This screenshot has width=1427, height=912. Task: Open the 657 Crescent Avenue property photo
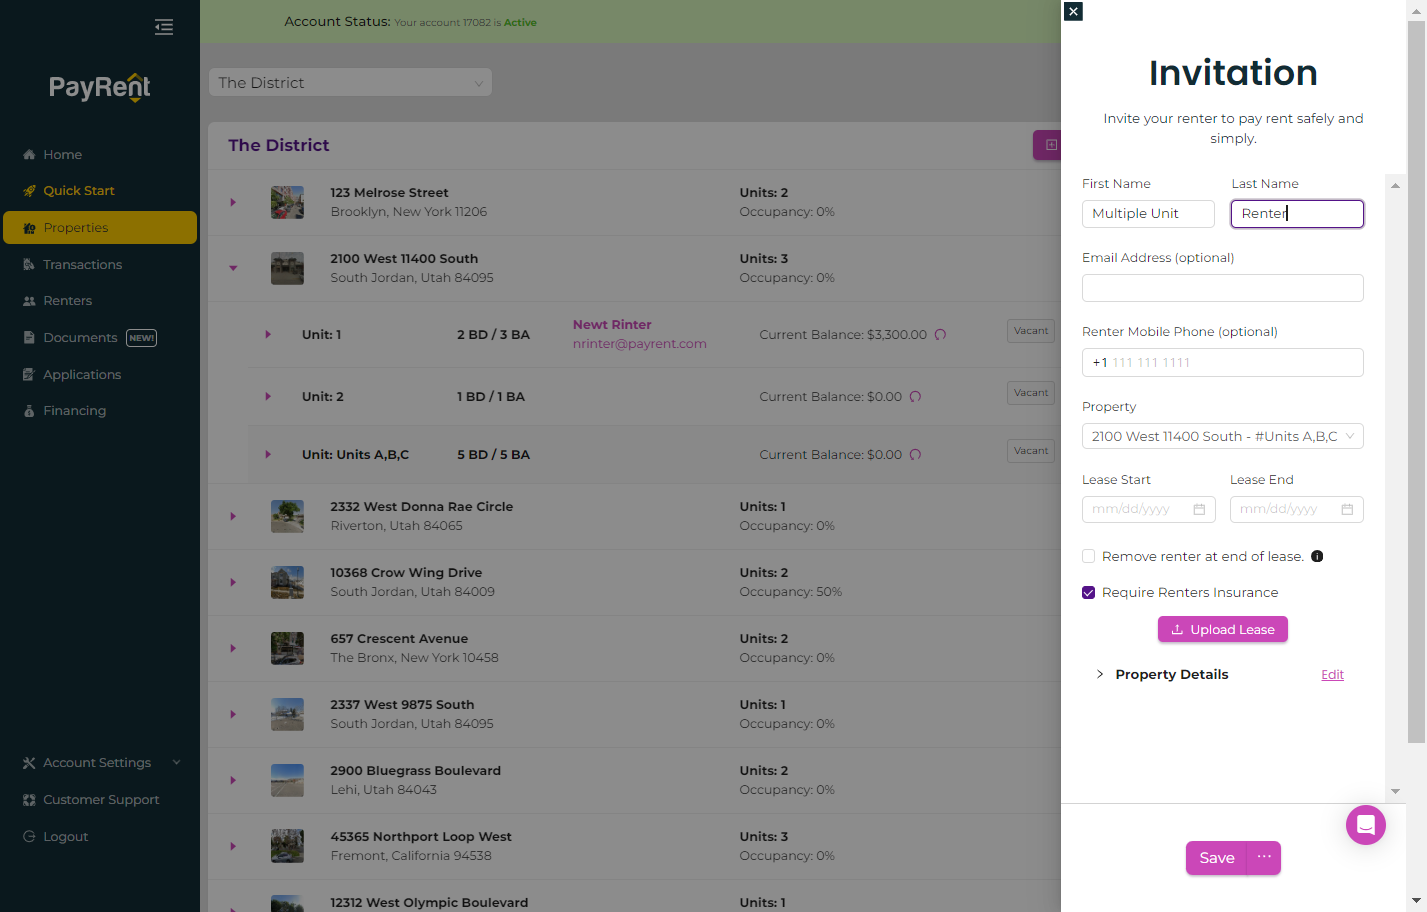pos(287,648)
